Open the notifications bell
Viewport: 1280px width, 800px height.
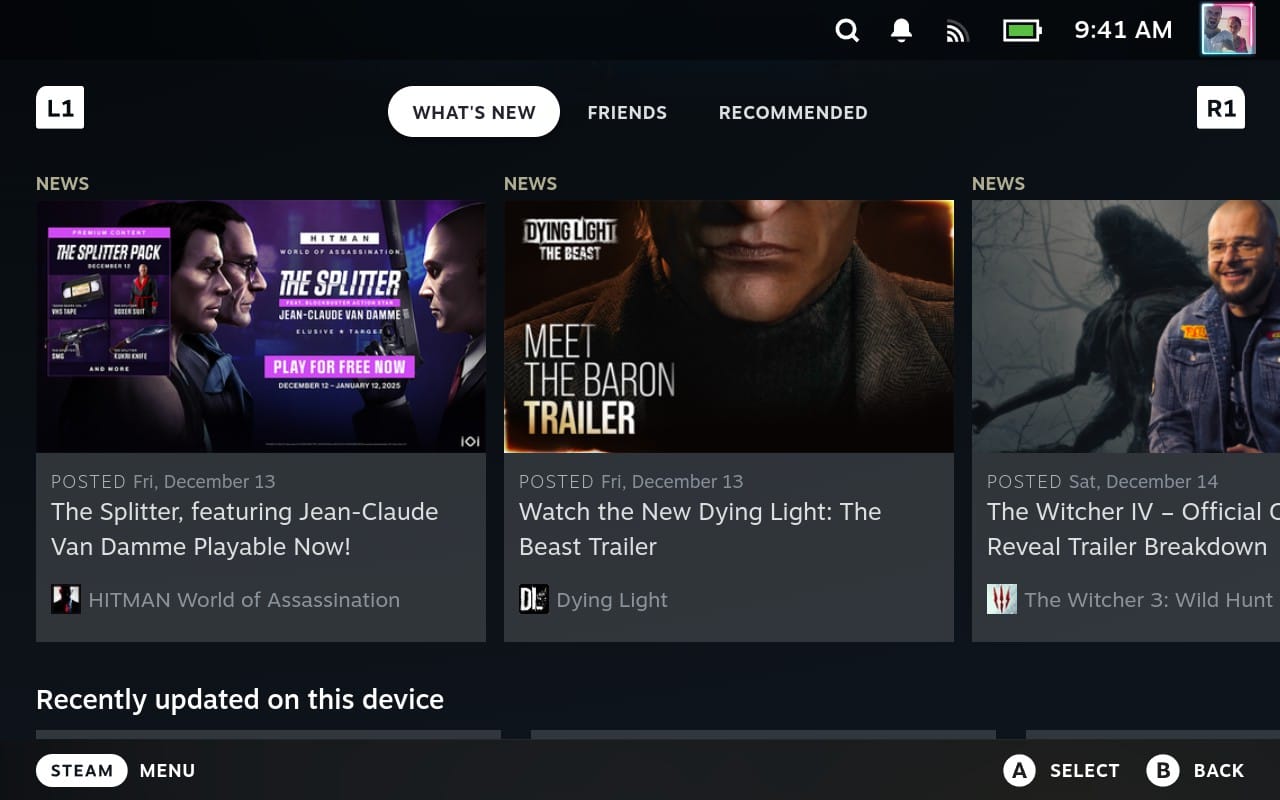click(901, 31)
